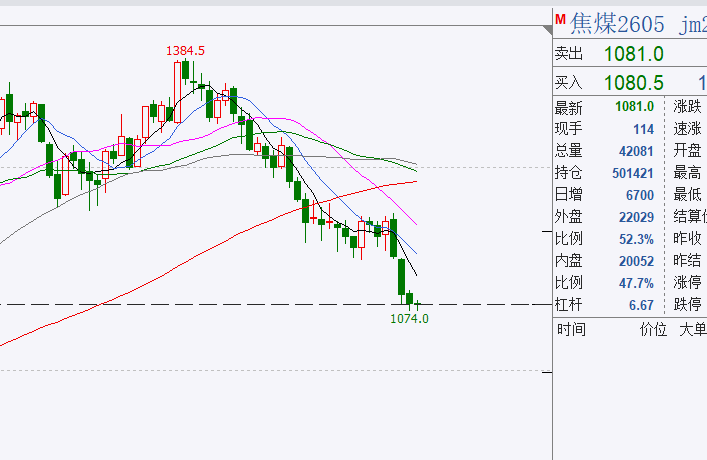Click the 现手 label
This screenshot has height=460, width=707.
tap(569, 129)
